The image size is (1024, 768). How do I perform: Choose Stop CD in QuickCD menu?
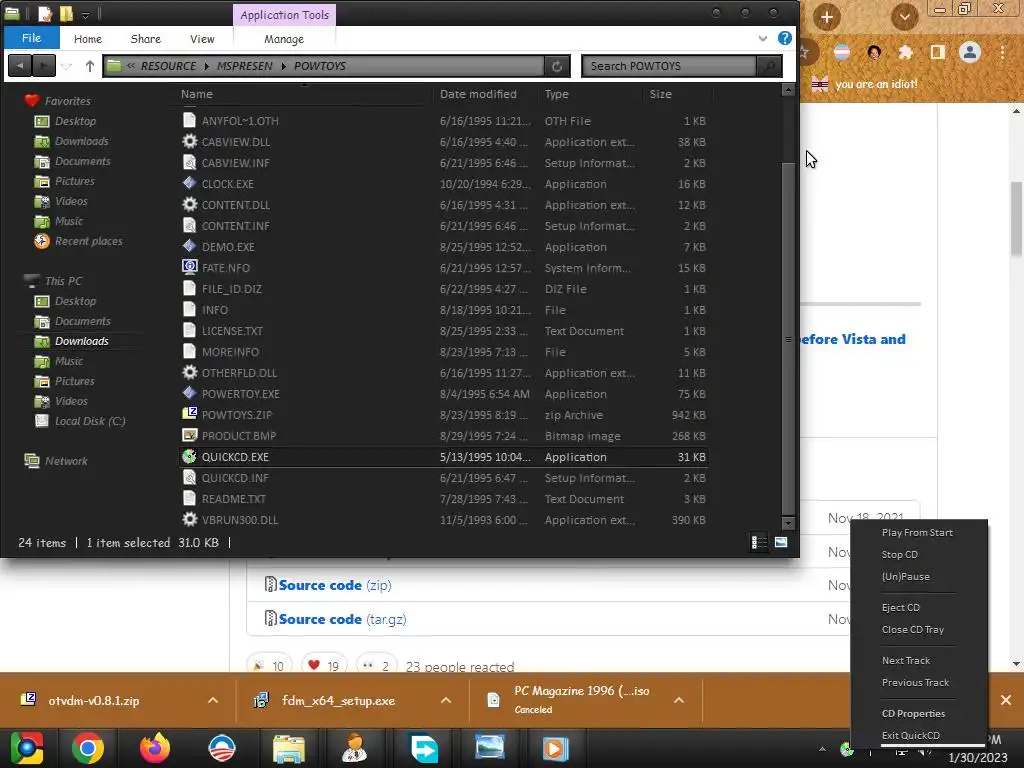899,554
